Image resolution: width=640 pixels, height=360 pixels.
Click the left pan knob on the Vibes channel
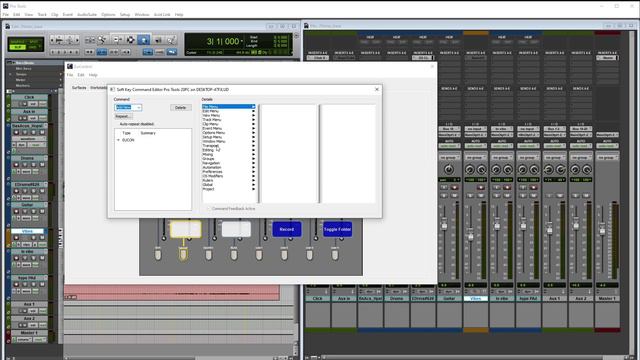[x=470, y=169]
